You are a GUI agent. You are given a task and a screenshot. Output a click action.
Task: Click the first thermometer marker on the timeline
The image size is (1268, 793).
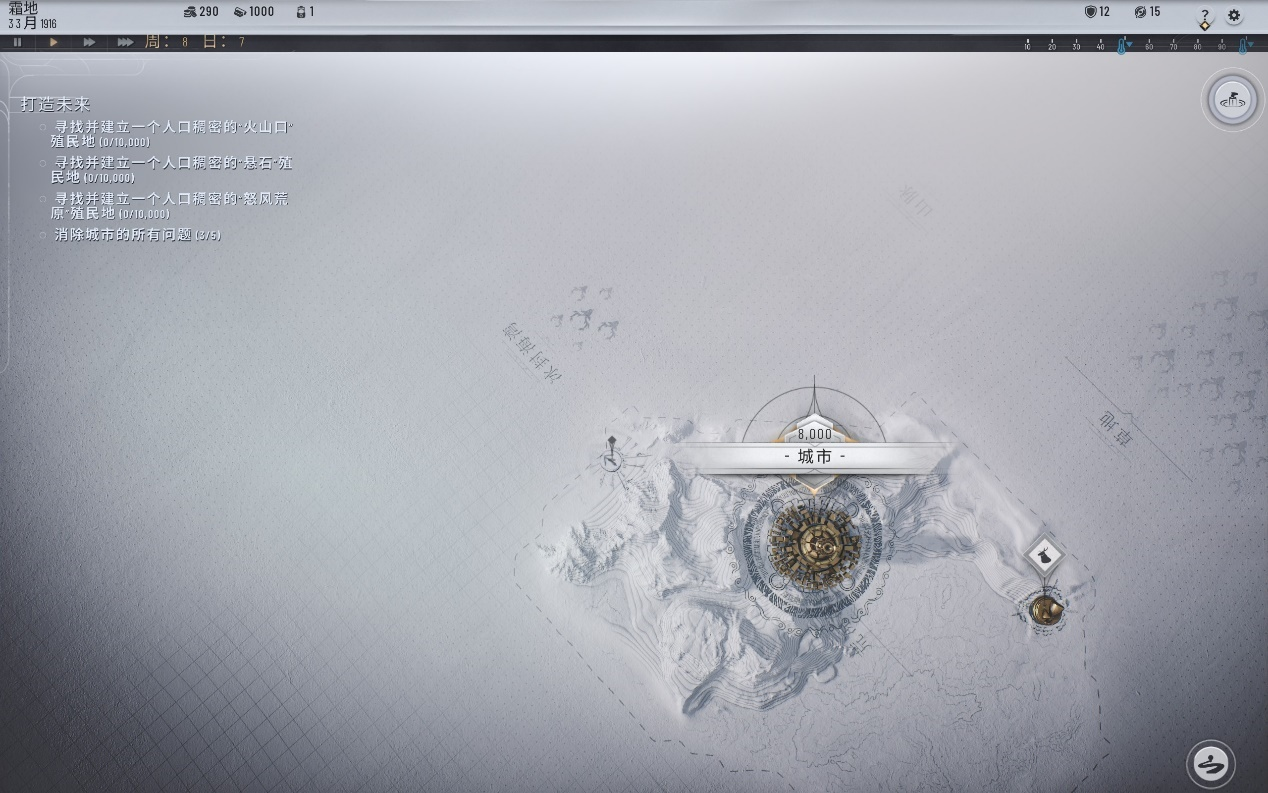1122,45
